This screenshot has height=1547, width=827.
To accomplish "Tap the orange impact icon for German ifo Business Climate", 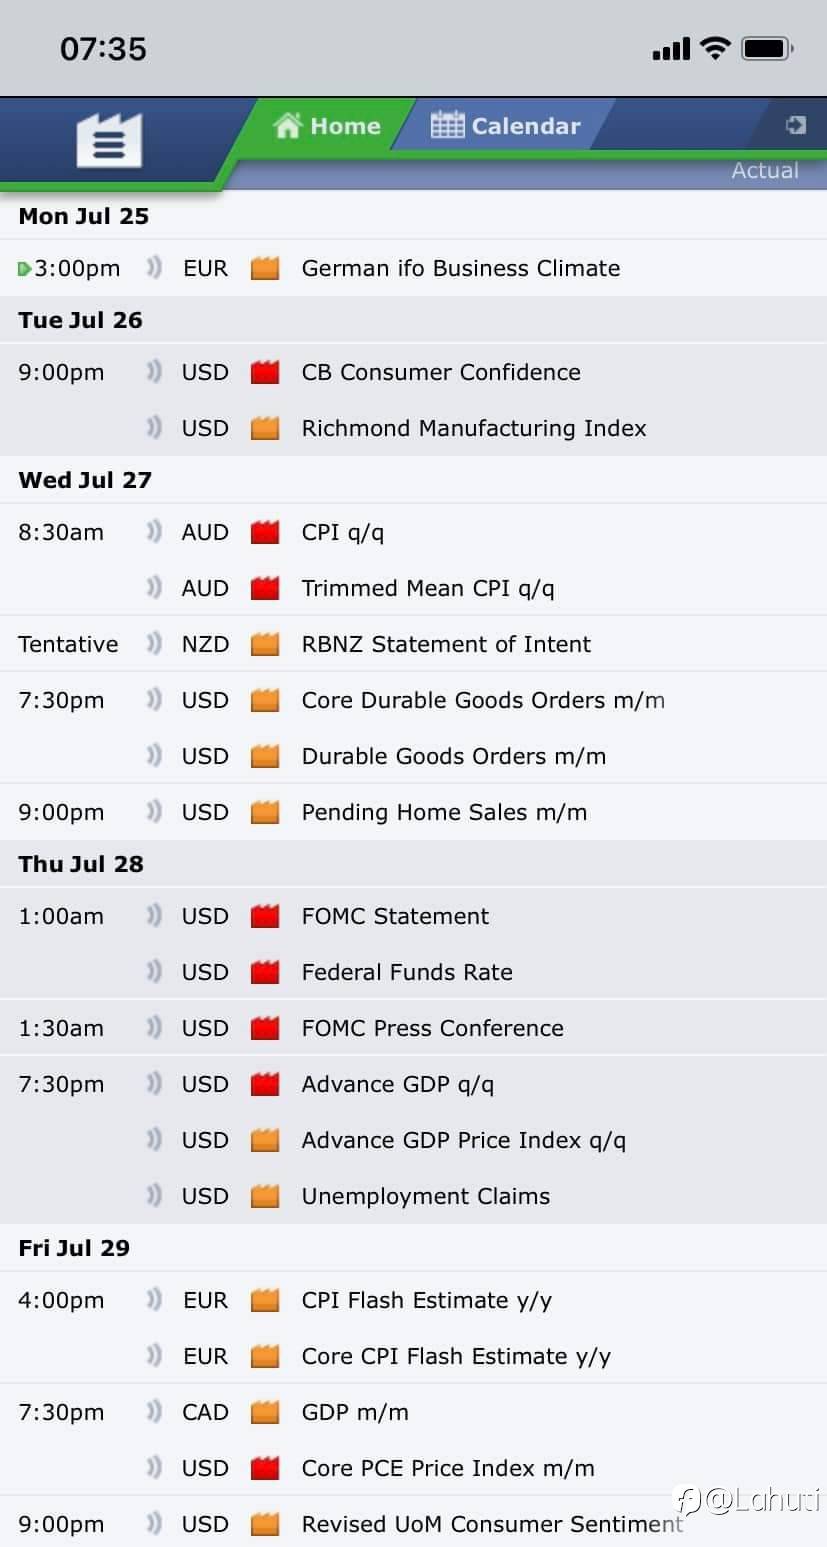I will click(x=265, y=268).
